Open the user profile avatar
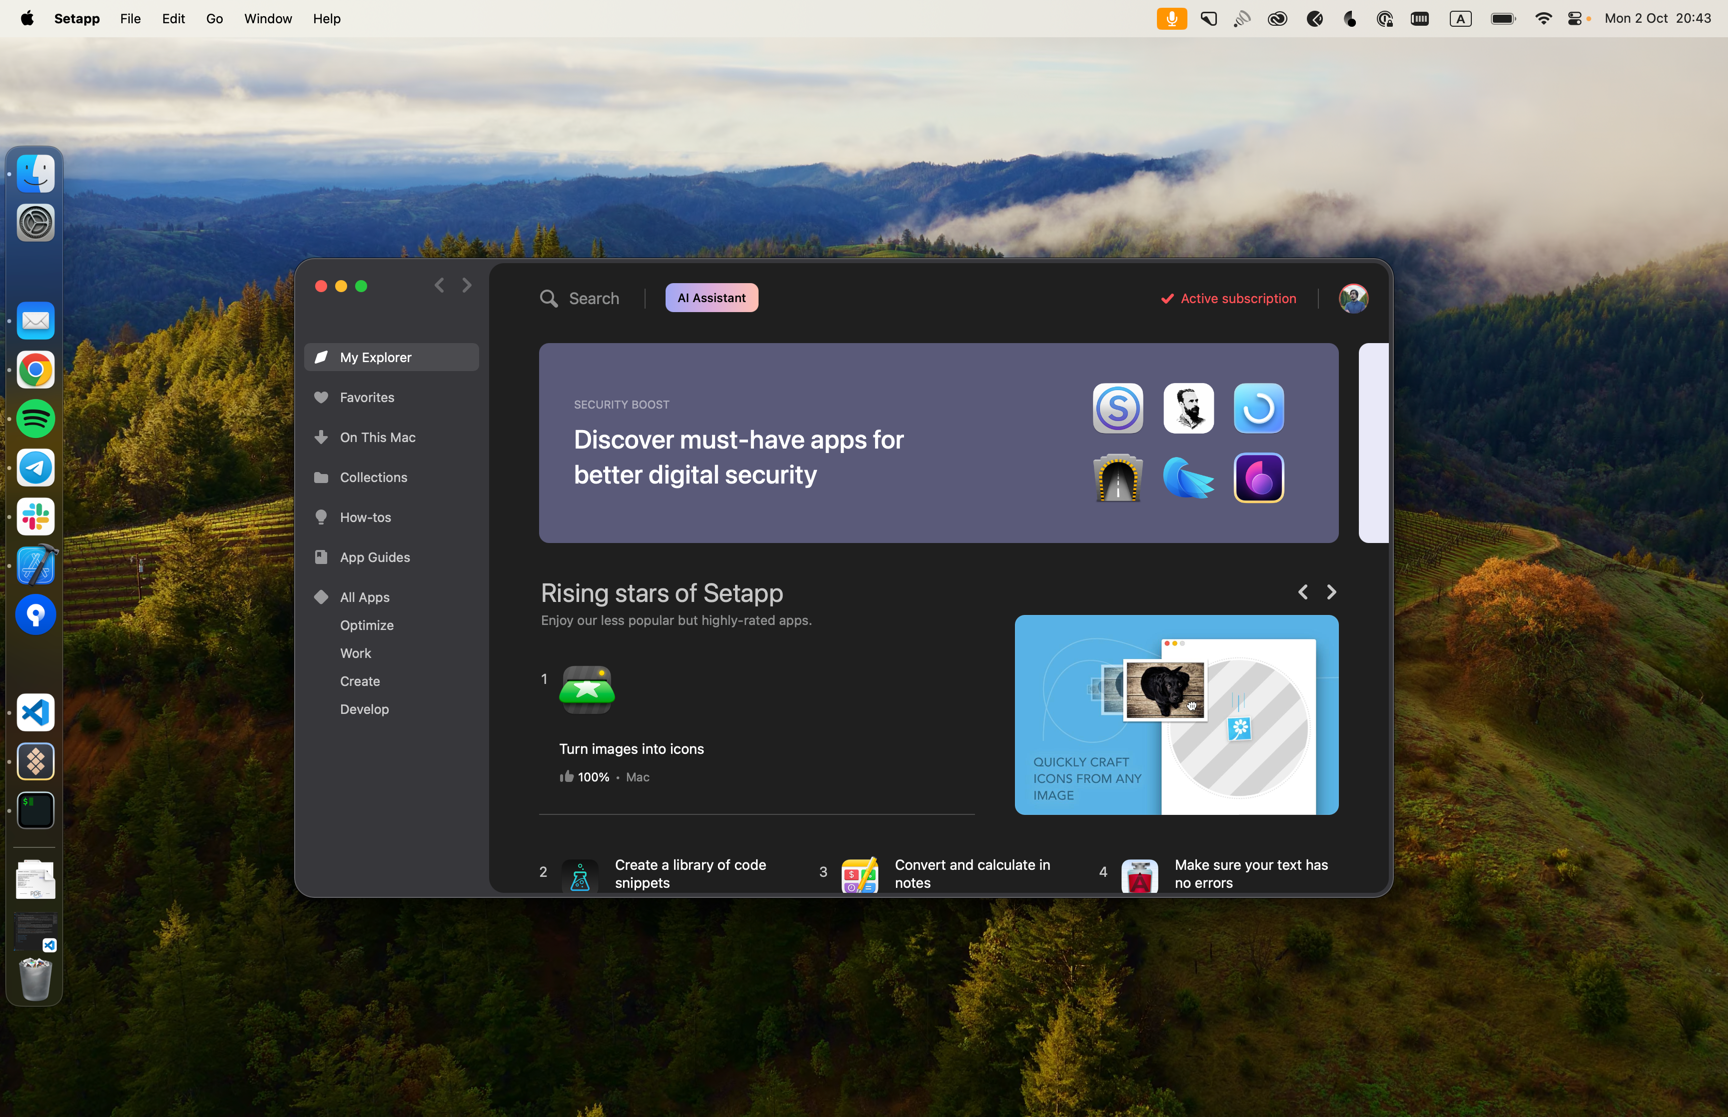 point(1353,298)
